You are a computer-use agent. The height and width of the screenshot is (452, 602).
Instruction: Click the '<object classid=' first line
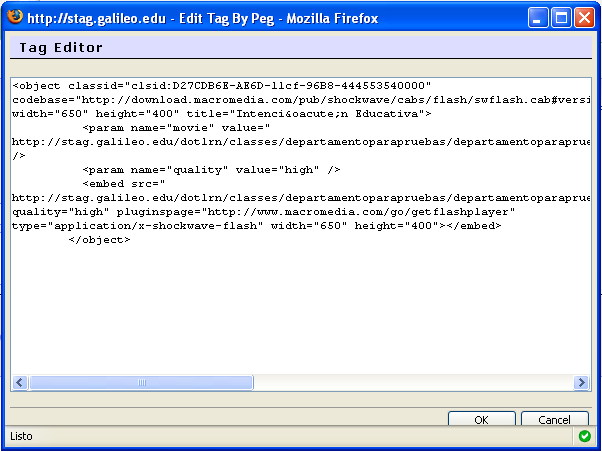pyautogui.click(x=222, y=85)
